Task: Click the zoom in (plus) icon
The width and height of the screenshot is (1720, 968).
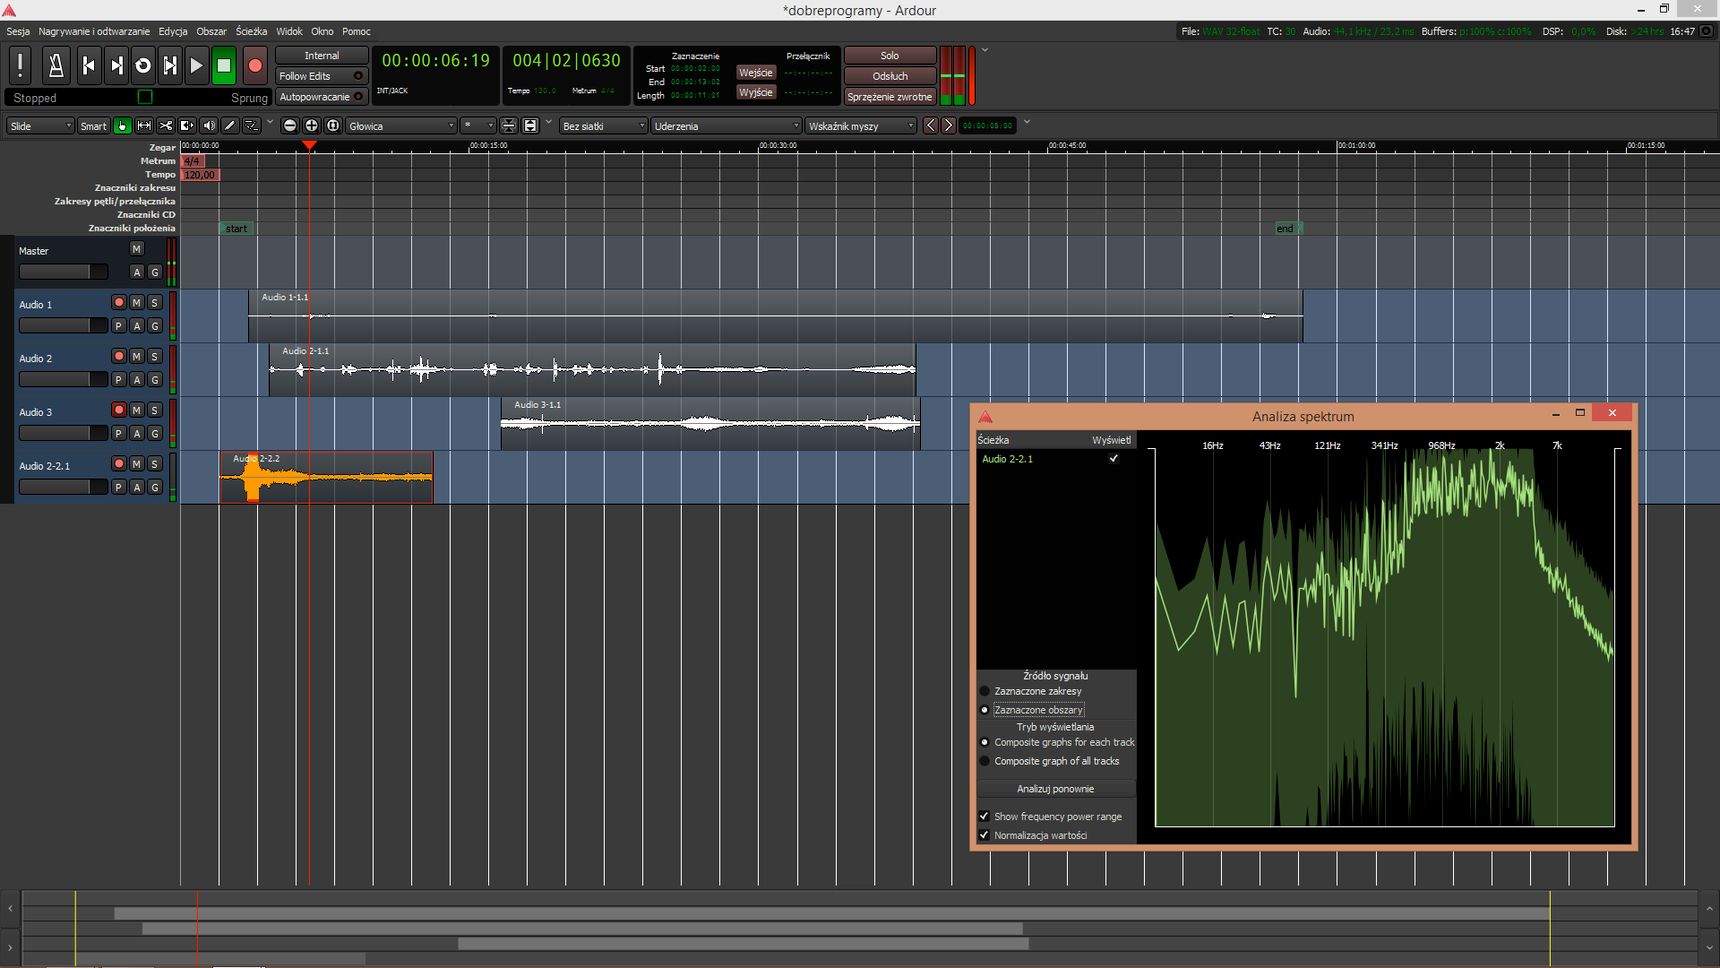Action: pyautogui.click(x=312, y=126)
